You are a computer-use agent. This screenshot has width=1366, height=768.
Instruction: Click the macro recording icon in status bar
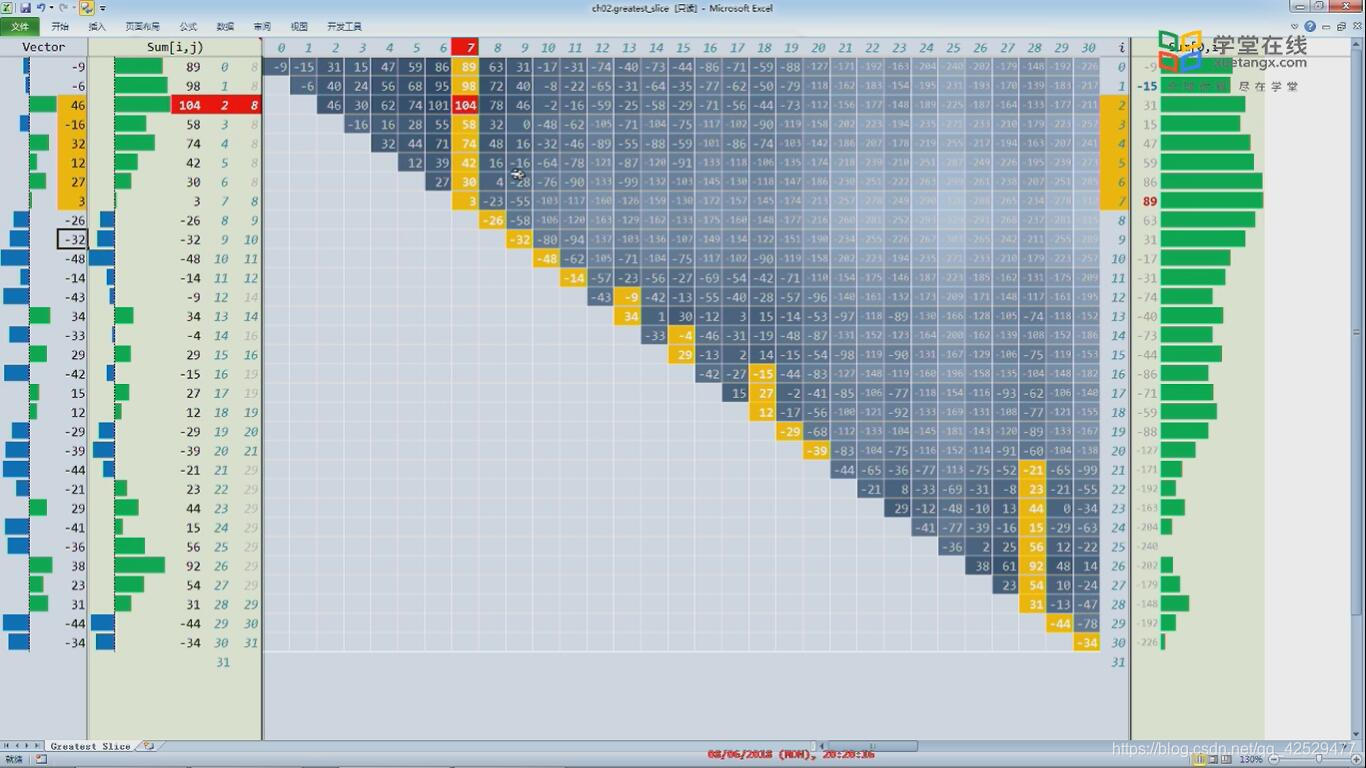pos(41,759)
